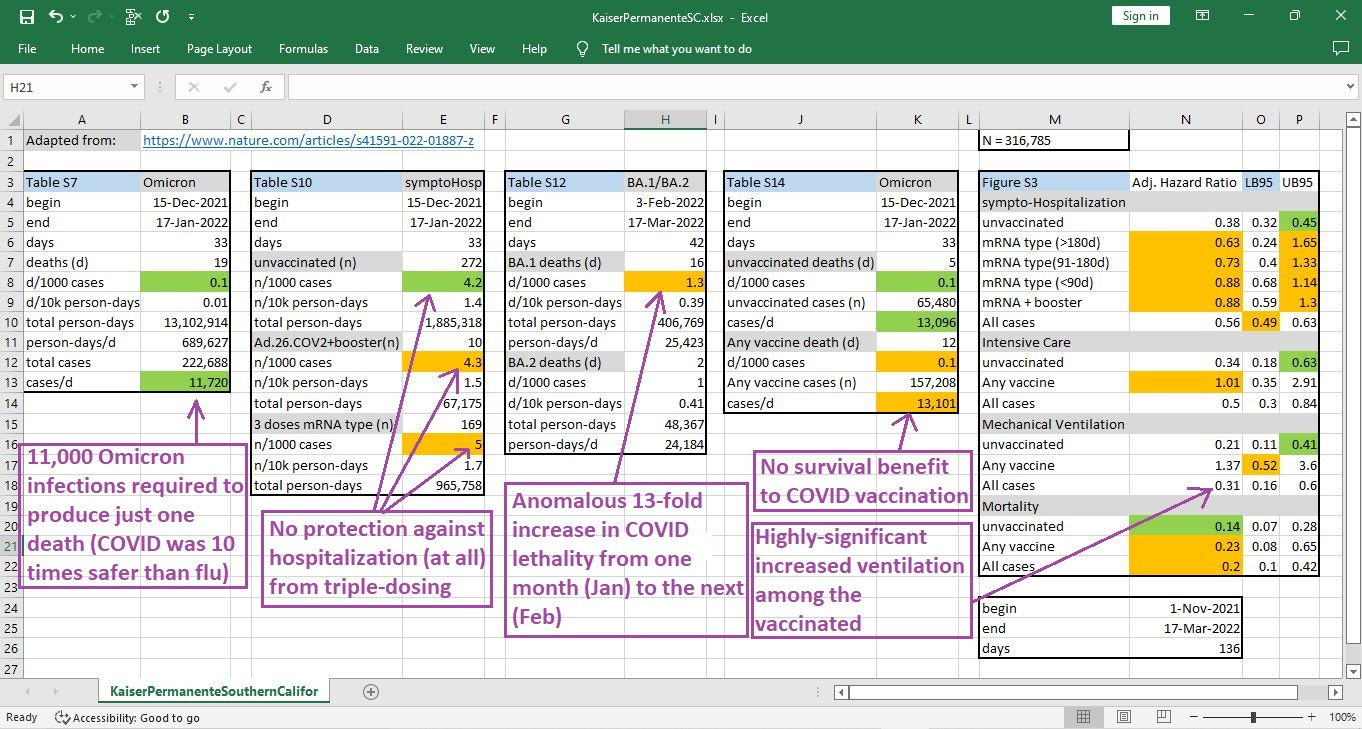This screenshot has width=1362, height=729.
Task: Click the Ready status indicator
Action: pyautogui.click(x=22, y=717)
